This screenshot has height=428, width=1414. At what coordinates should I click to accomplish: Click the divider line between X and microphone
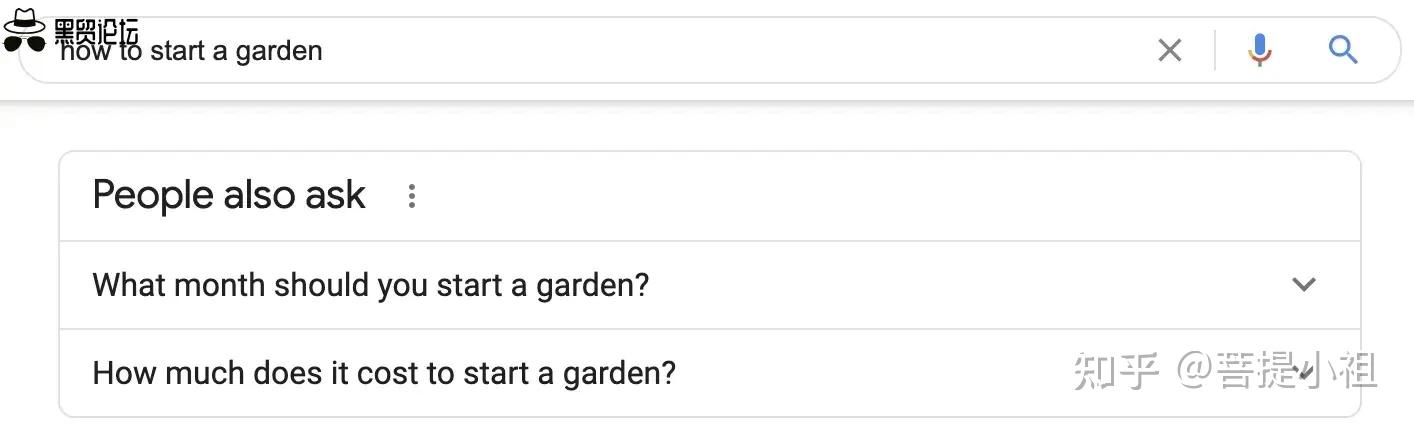(1215, 49)
